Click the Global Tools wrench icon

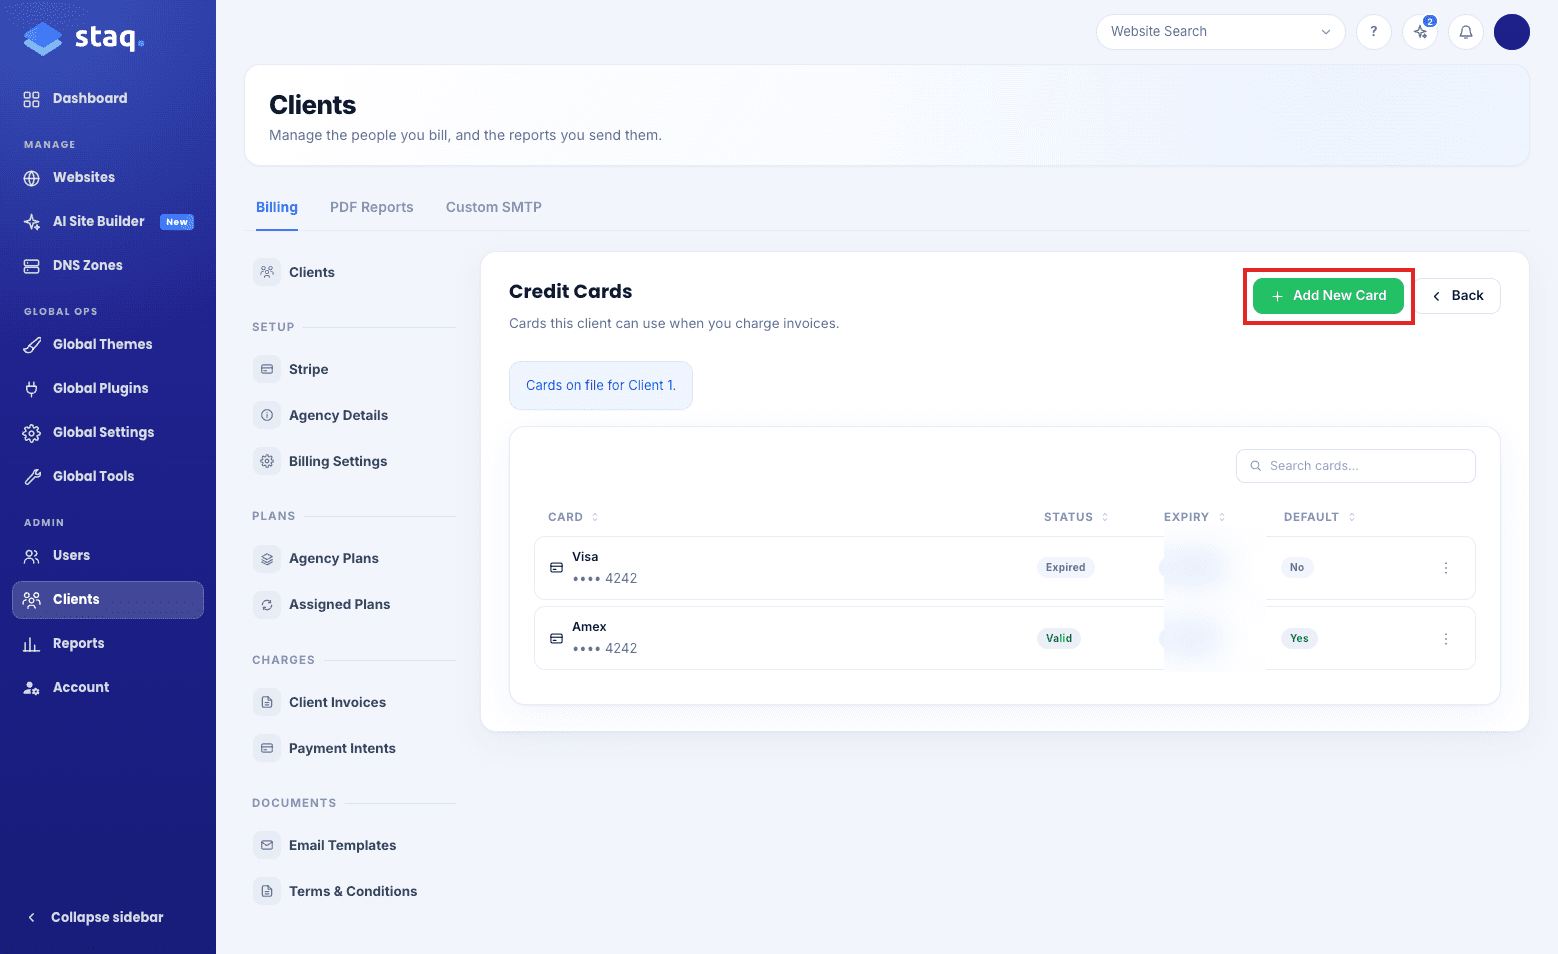coord(32,477)
